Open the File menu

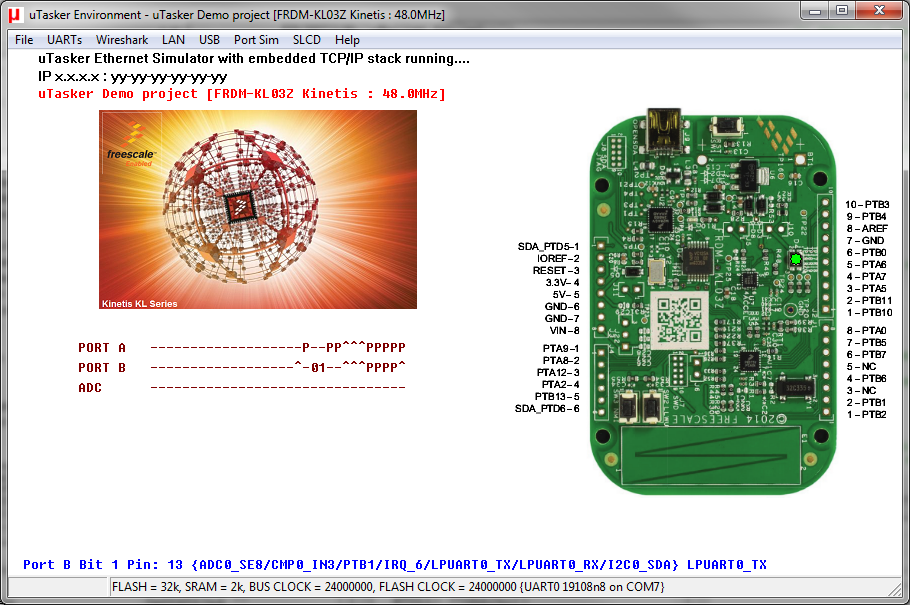(24, 39)
